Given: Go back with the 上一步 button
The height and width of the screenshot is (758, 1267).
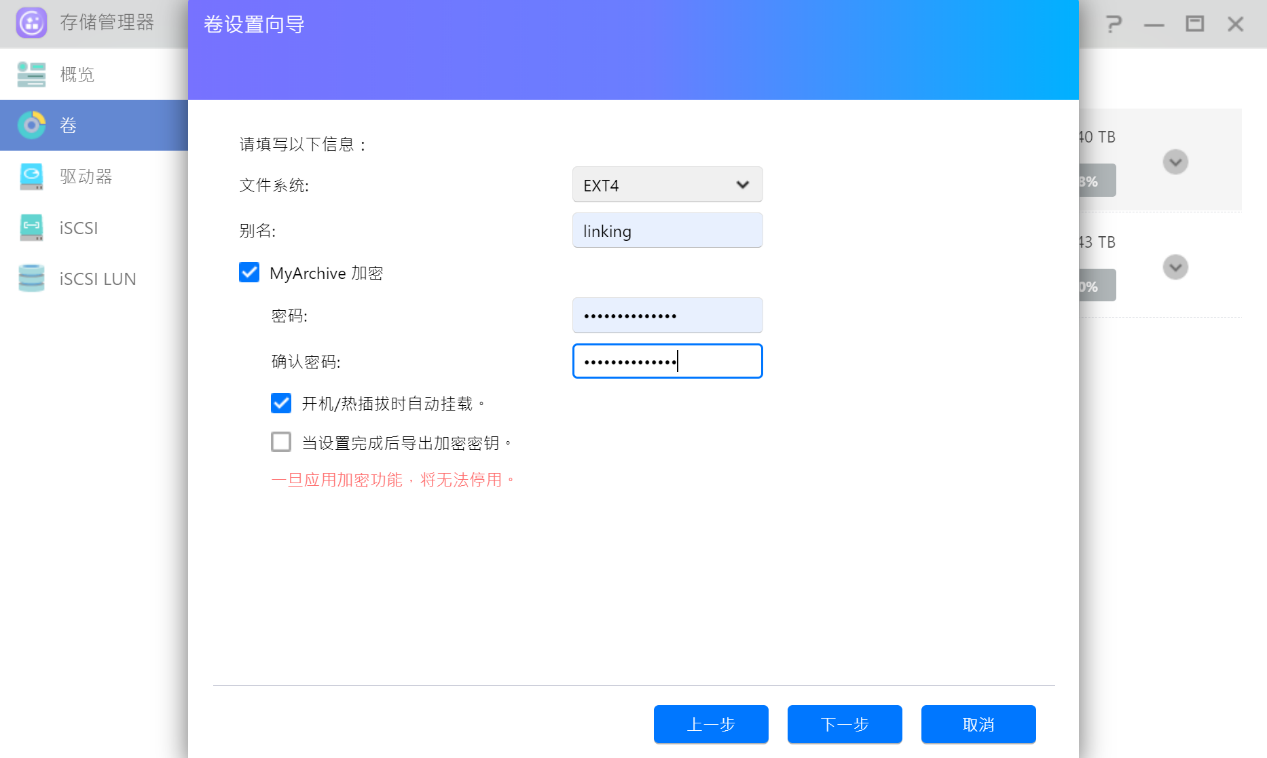Looking at the screenshot, I should [x=711, y=724].
